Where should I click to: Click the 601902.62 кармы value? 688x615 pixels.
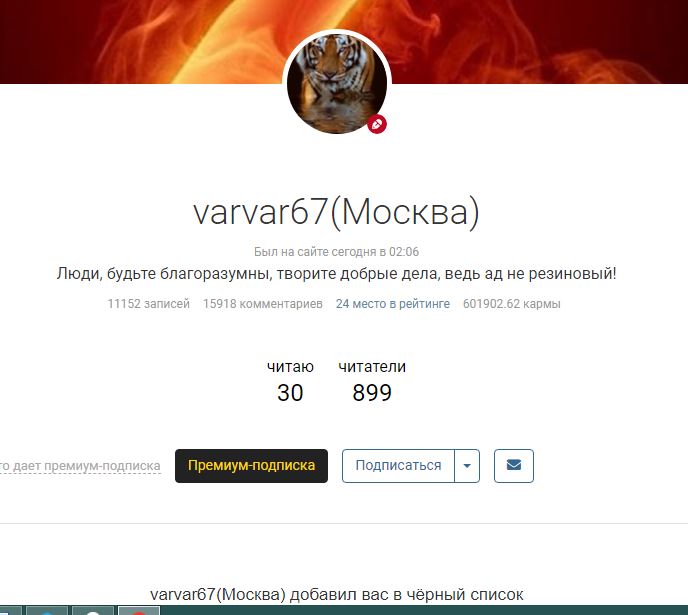click(512, 304)
